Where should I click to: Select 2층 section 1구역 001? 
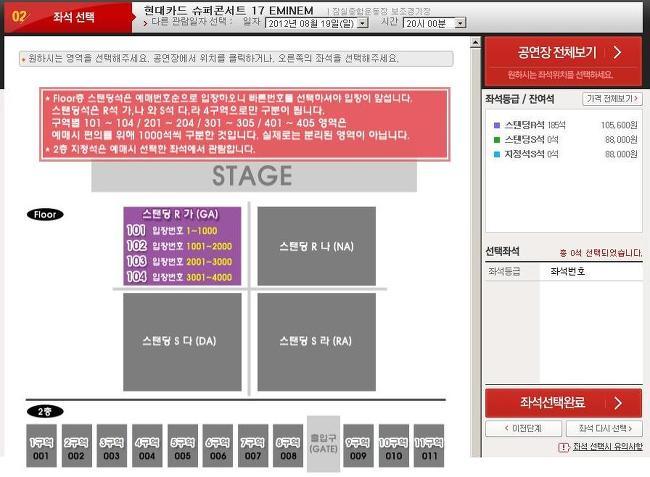point(41,446)
